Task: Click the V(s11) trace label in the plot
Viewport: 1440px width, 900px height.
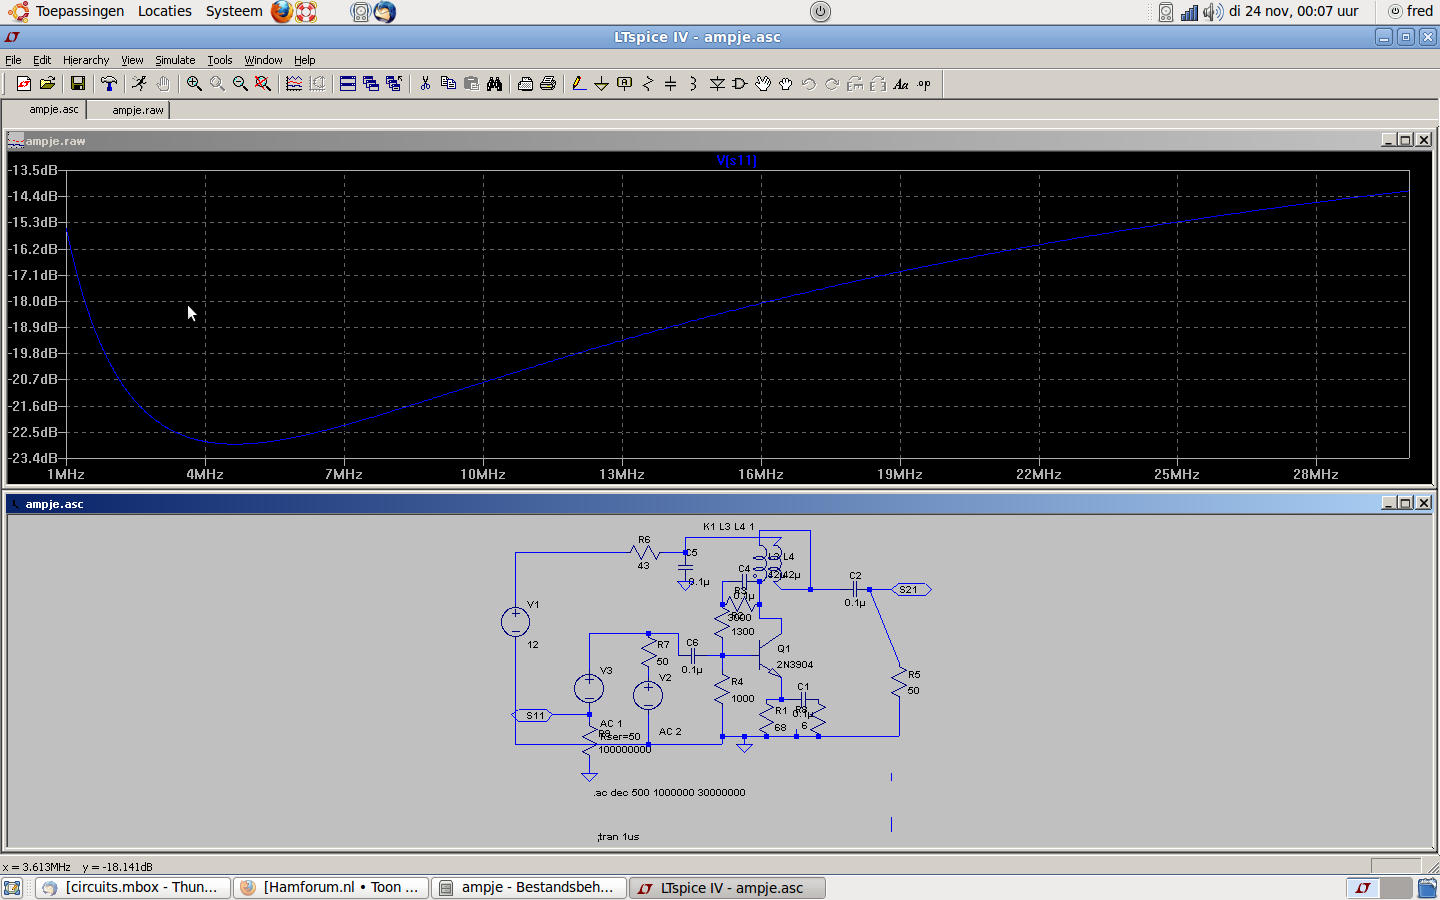Action: (x=736, y=160)
